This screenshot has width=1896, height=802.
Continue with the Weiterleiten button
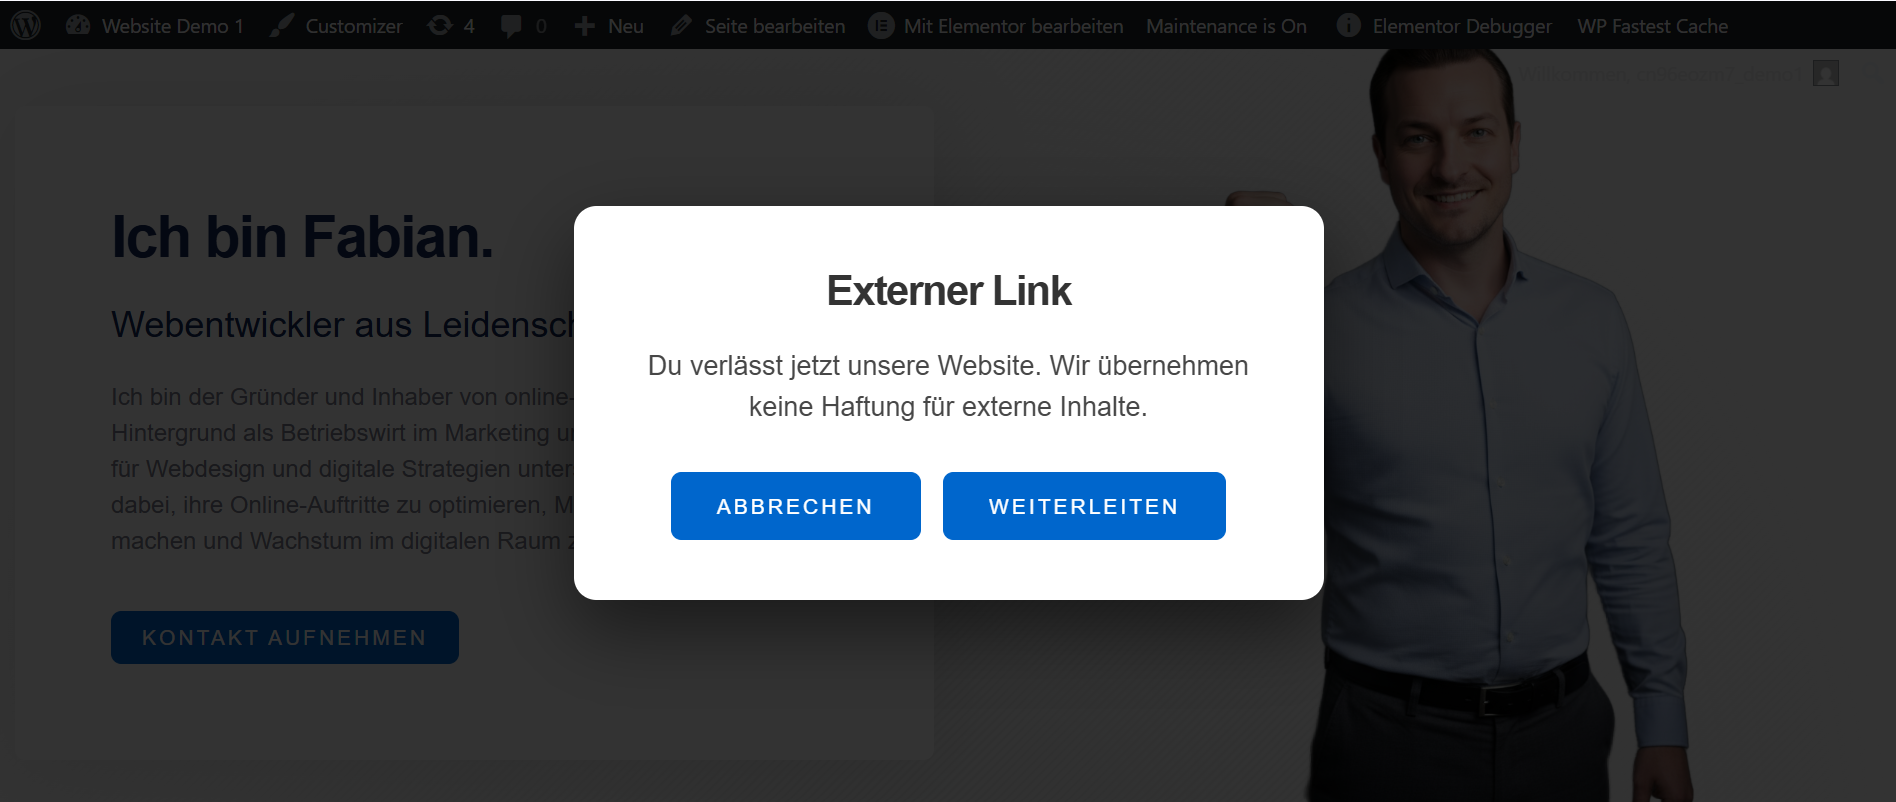1084,506
